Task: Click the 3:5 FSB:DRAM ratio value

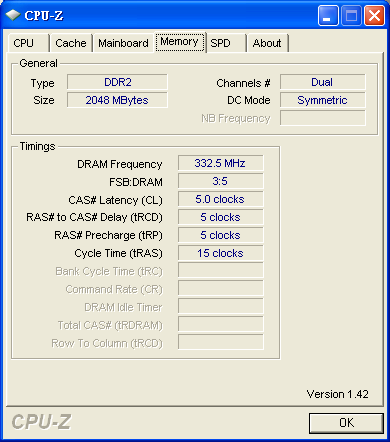Action: pyautogui.click(x=220, y=181)
